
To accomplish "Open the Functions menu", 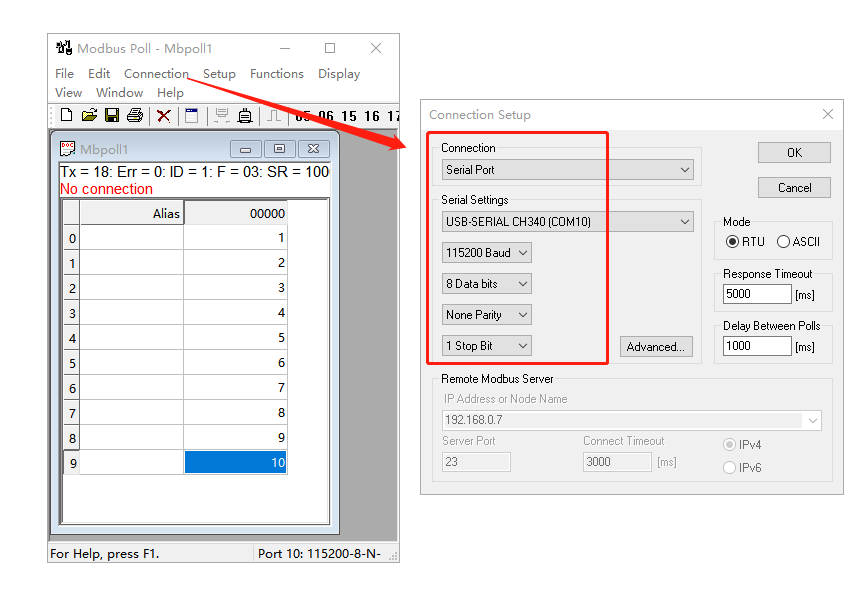I will tap(277, 74).
